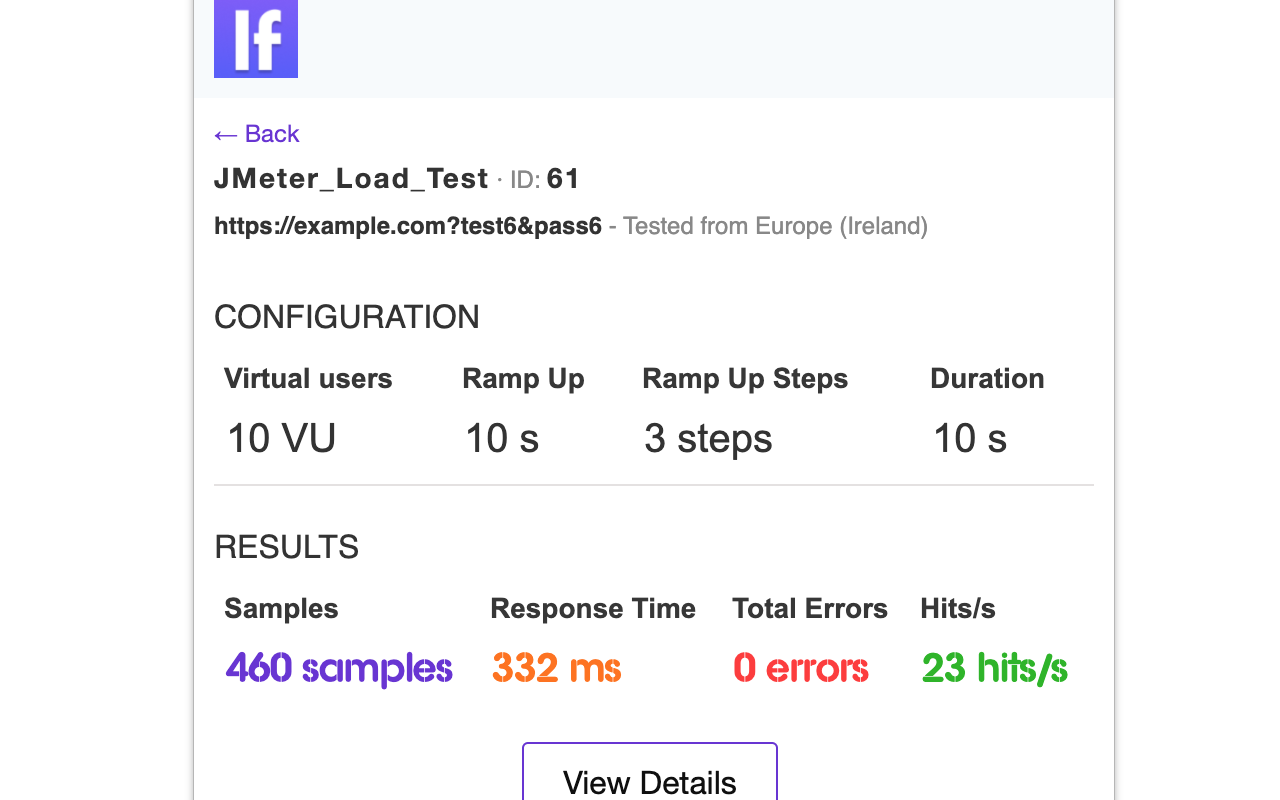This screenshot has width=1280, height=800.
Task: Select the Total Errors column header
Action: tap(810, 608)
